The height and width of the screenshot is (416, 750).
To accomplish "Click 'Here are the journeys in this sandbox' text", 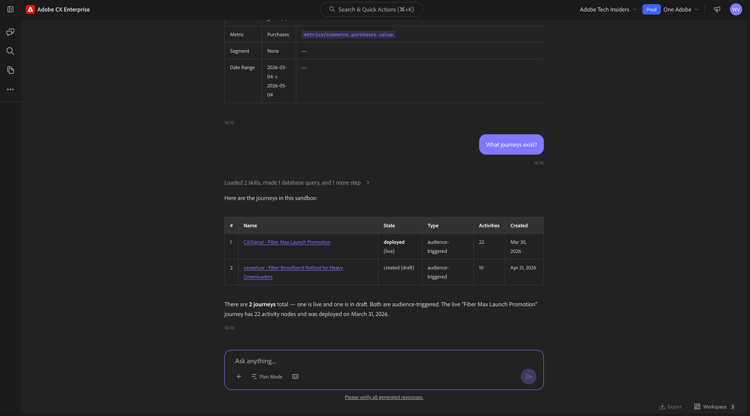I will point(271,198).
